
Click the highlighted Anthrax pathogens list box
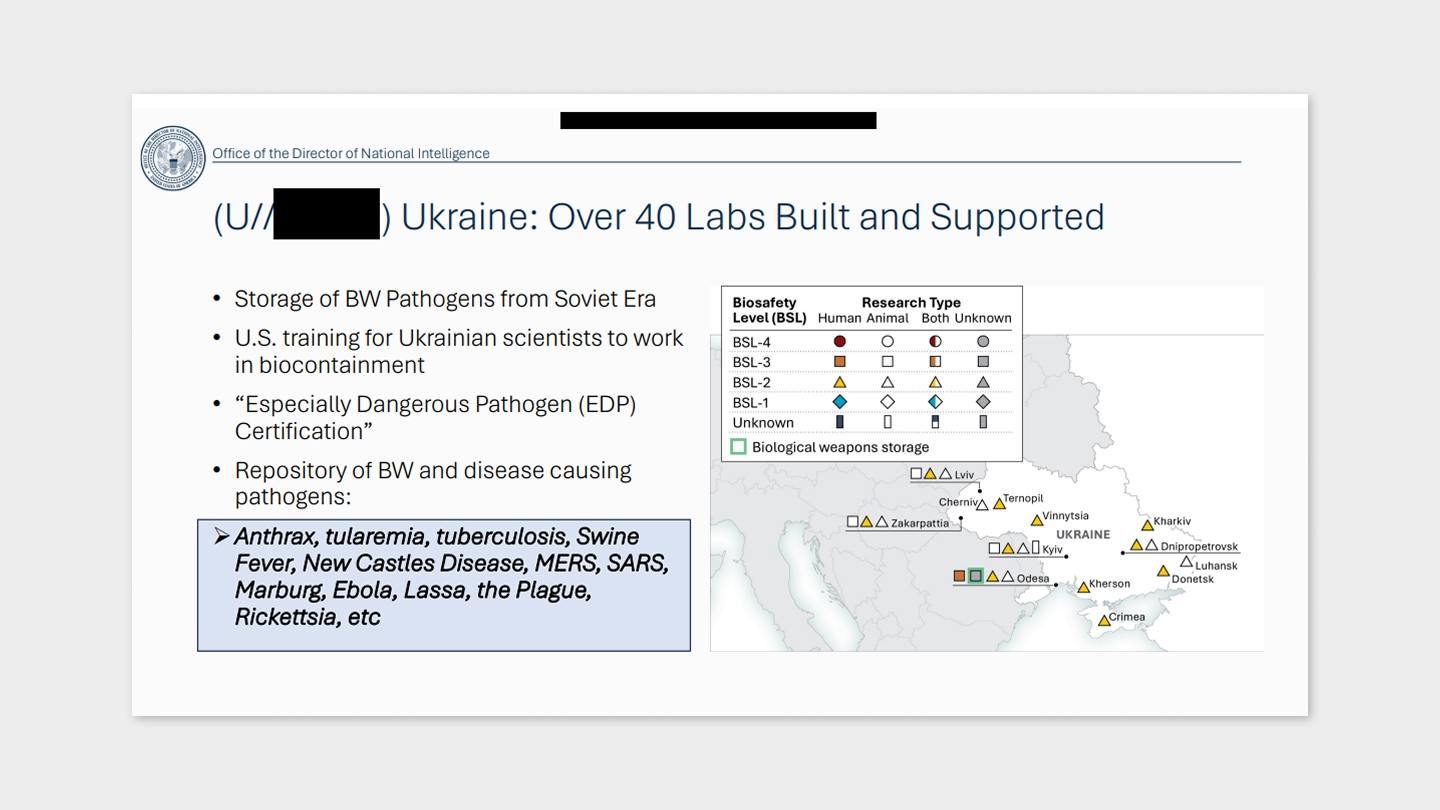(444, 585)
